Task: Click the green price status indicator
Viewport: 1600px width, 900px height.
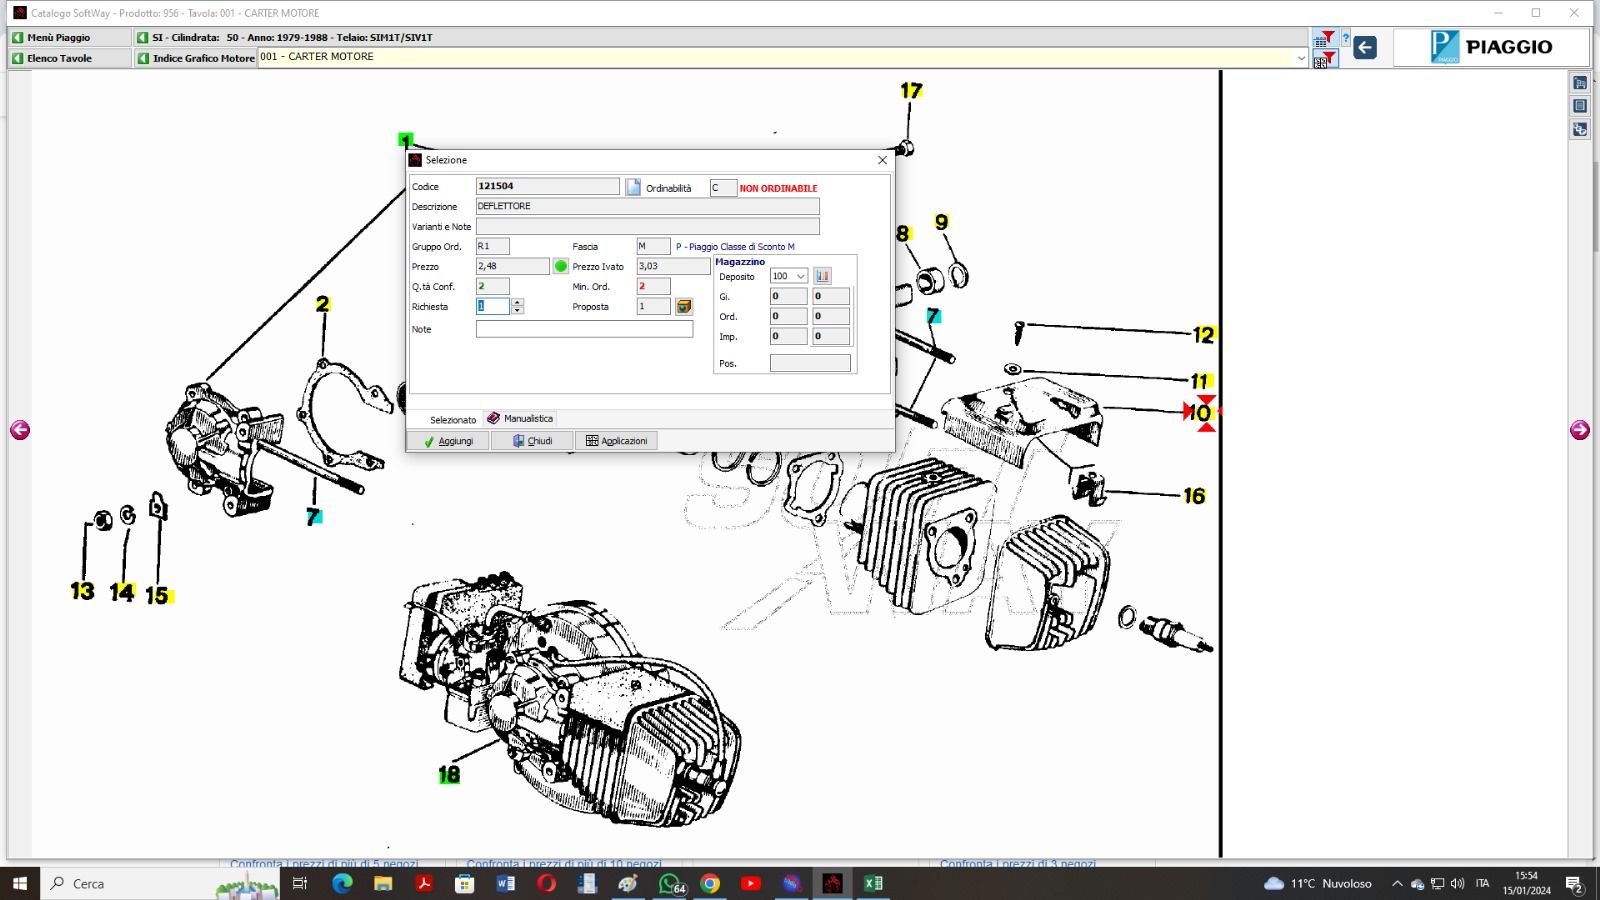Action: point(561,266)
